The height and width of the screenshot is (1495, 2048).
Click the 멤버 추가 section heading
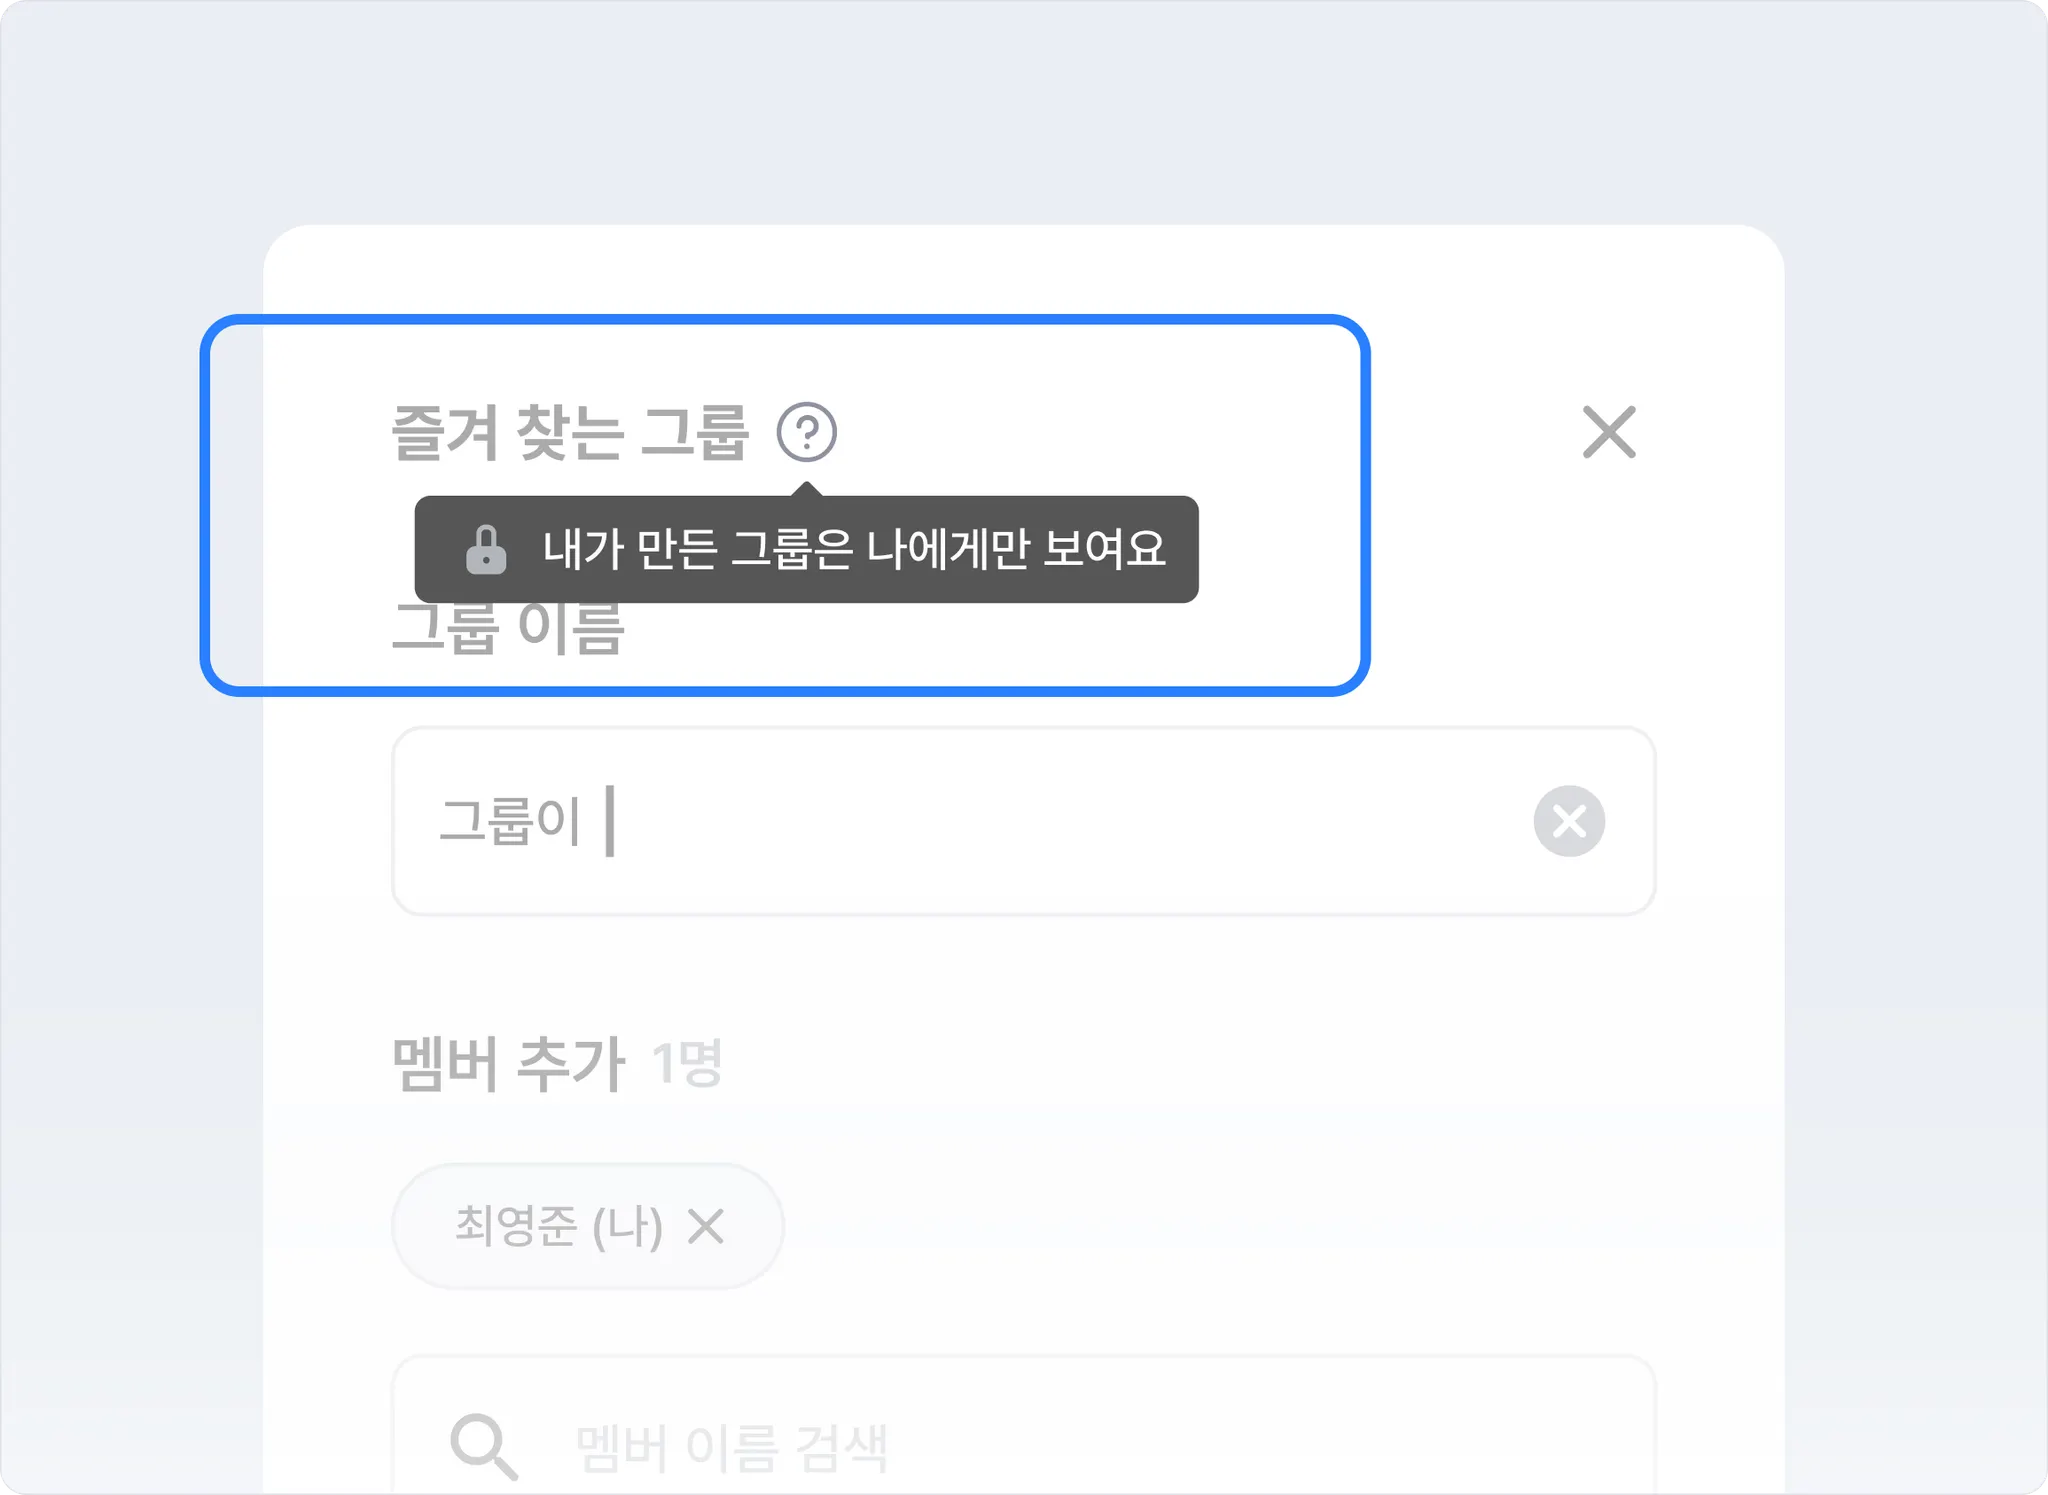coord(508,1063)
